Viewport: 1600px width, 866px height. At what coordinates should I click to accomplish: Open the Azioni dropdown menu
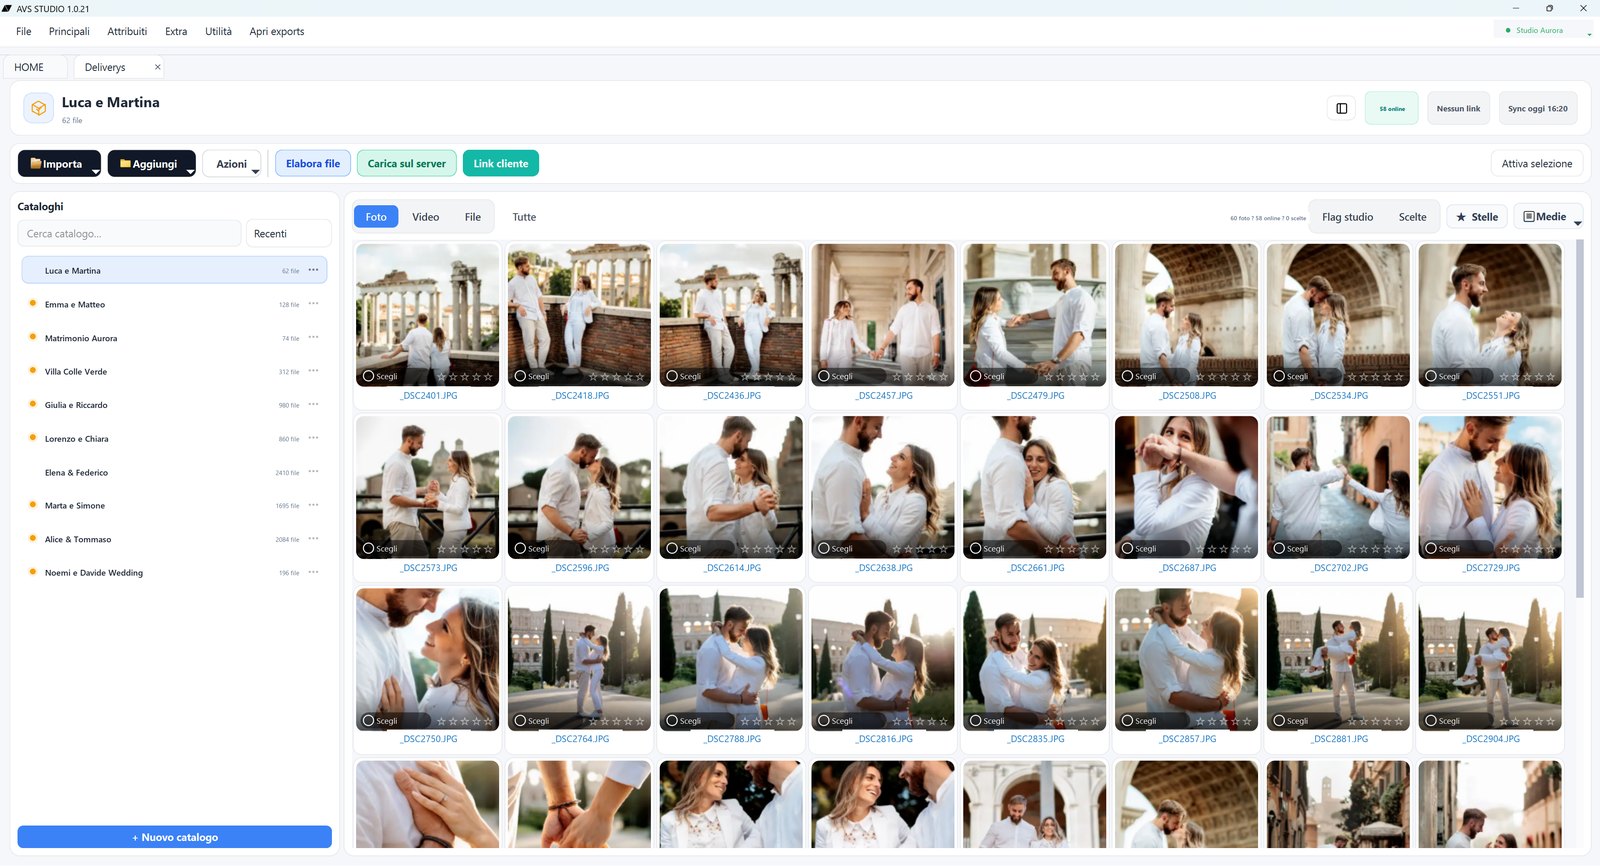click(232, 164)
